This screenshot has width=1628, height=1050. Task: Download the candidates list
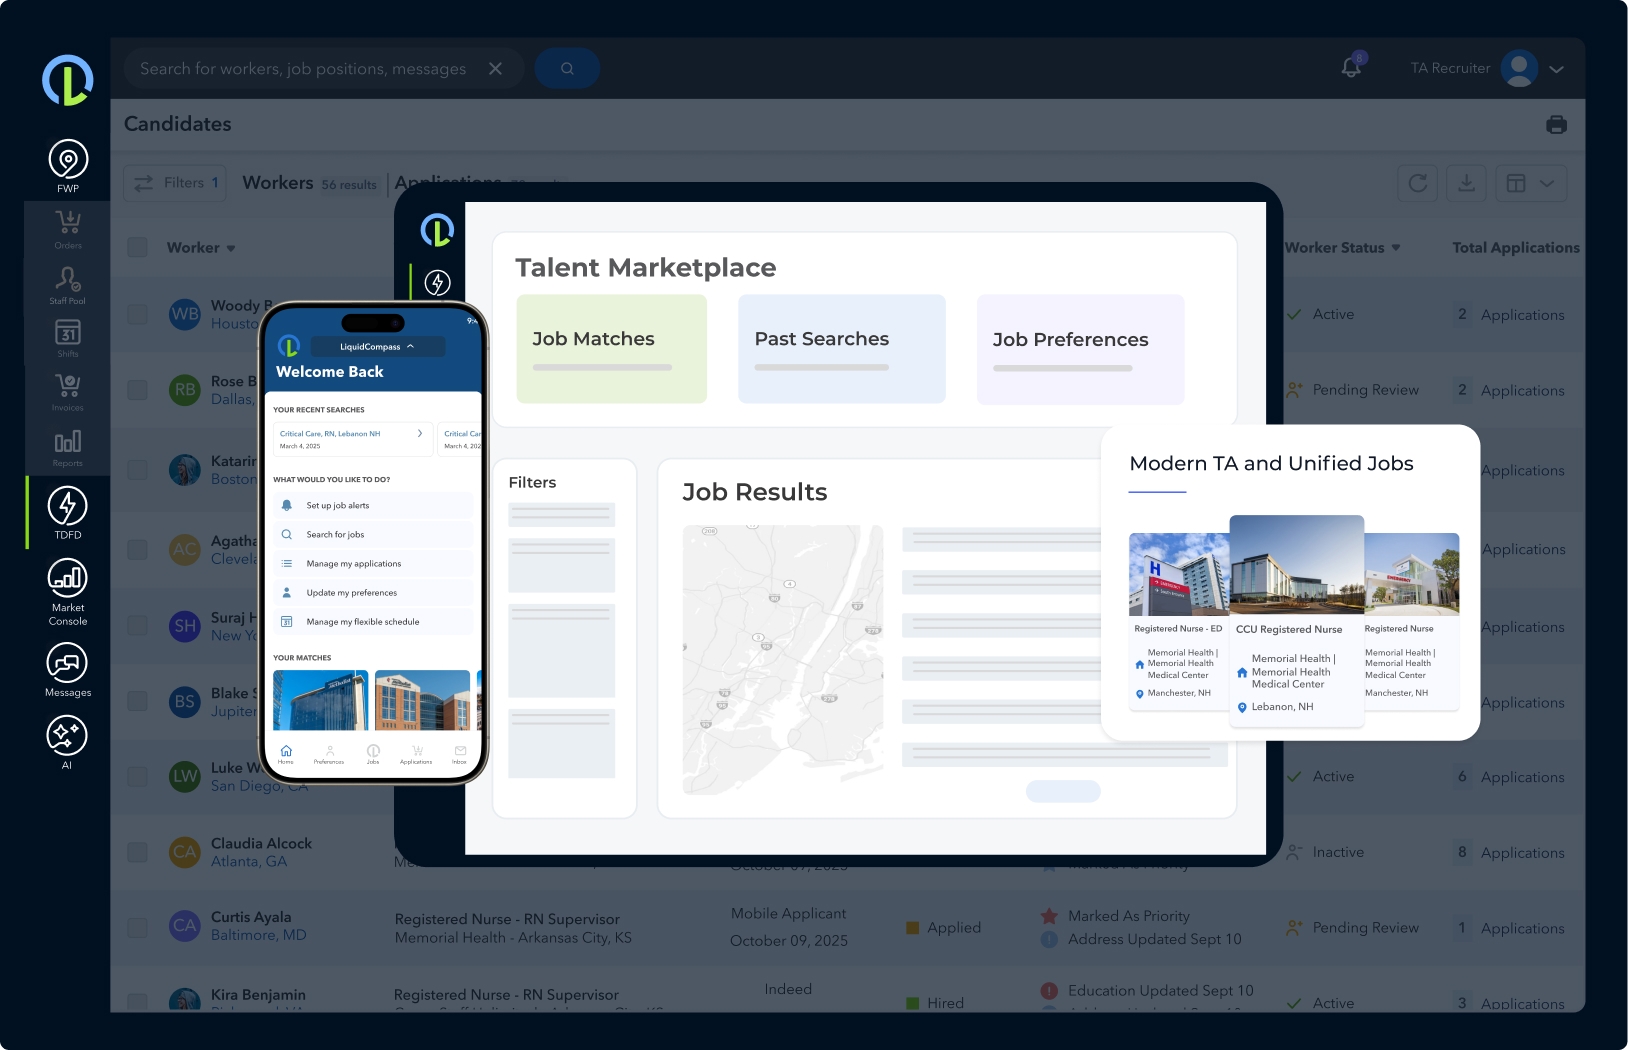point(1466,183)
